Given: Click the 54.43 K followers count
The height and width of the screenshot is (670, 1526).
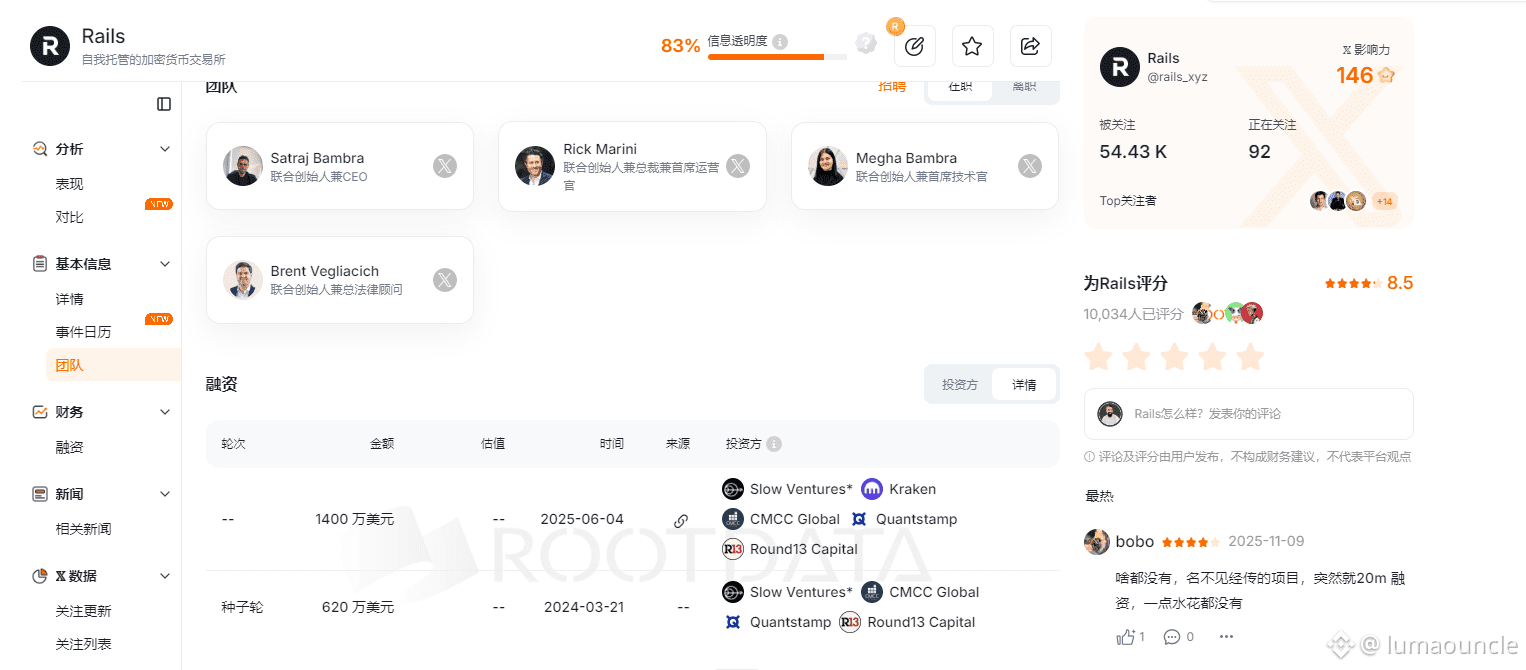Looking at the screenshot, I should point(1133,152).
